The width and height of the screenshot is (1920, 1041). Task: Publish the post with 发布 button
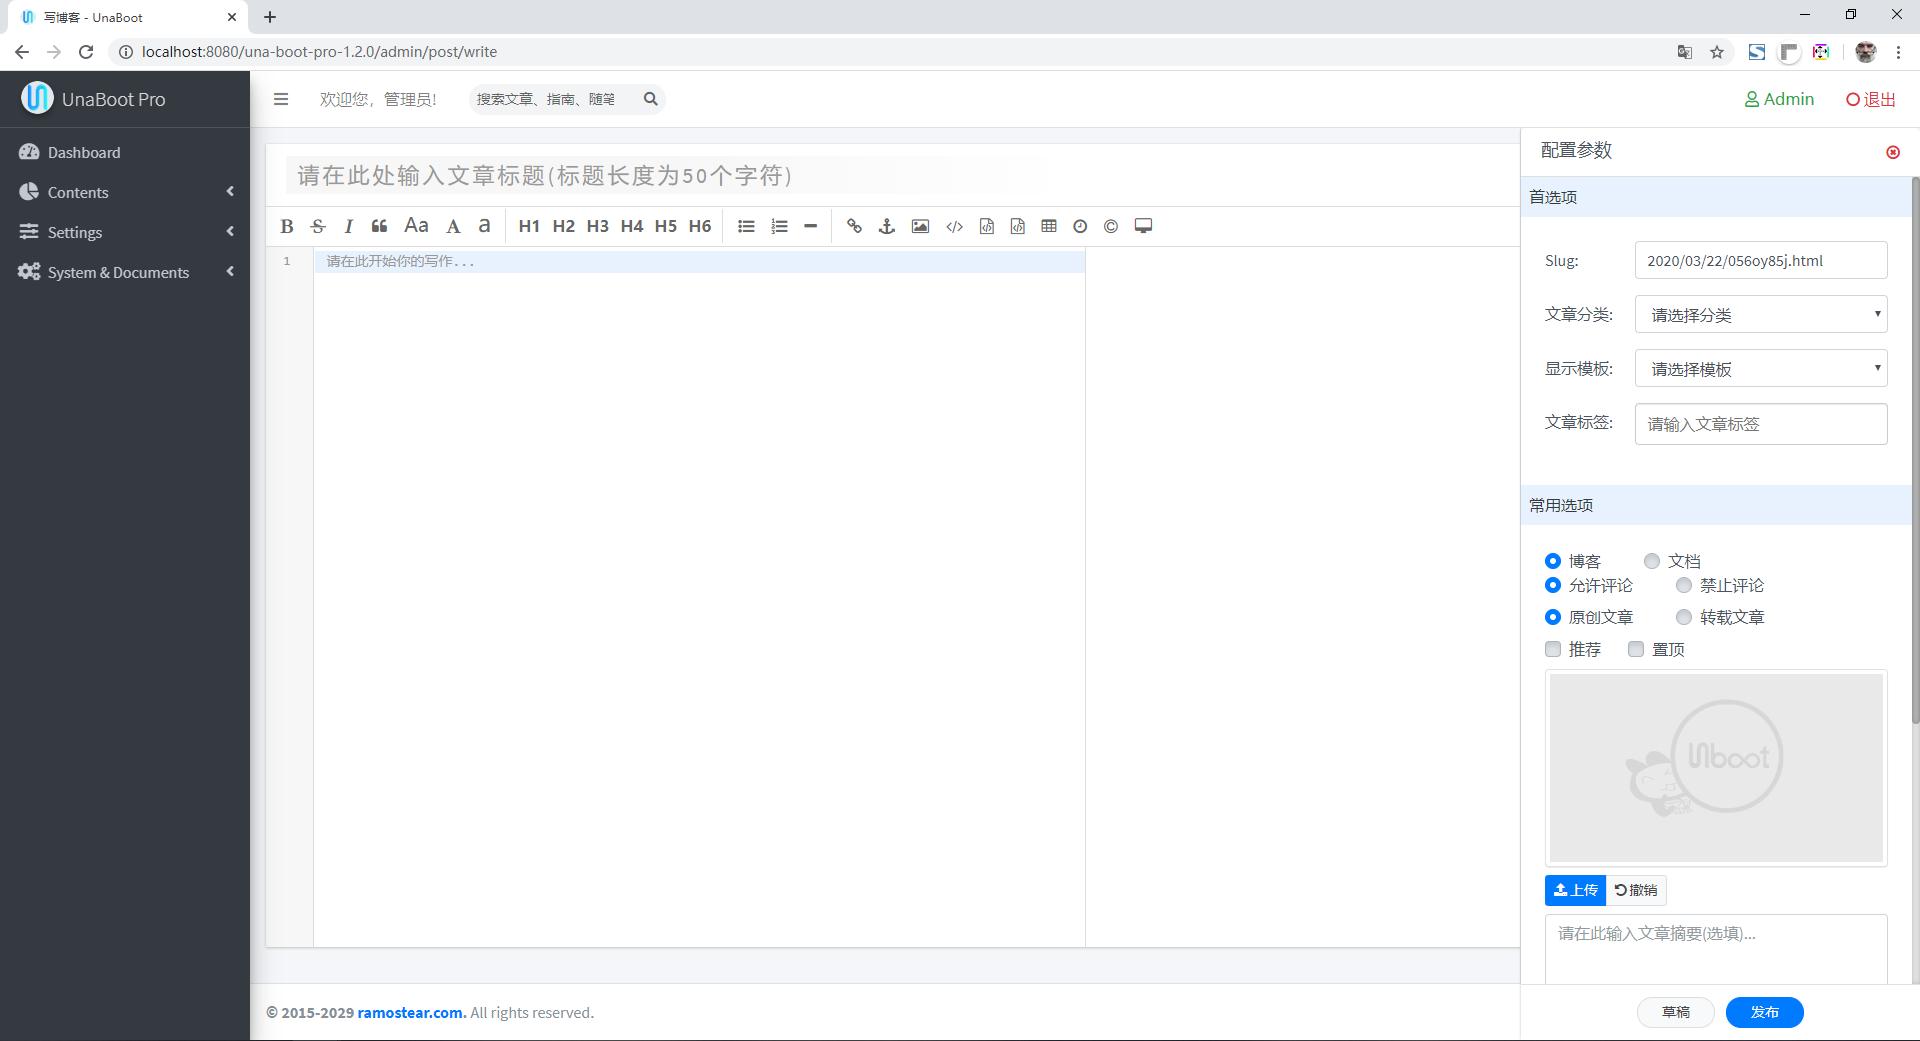click(1764, 1012)
